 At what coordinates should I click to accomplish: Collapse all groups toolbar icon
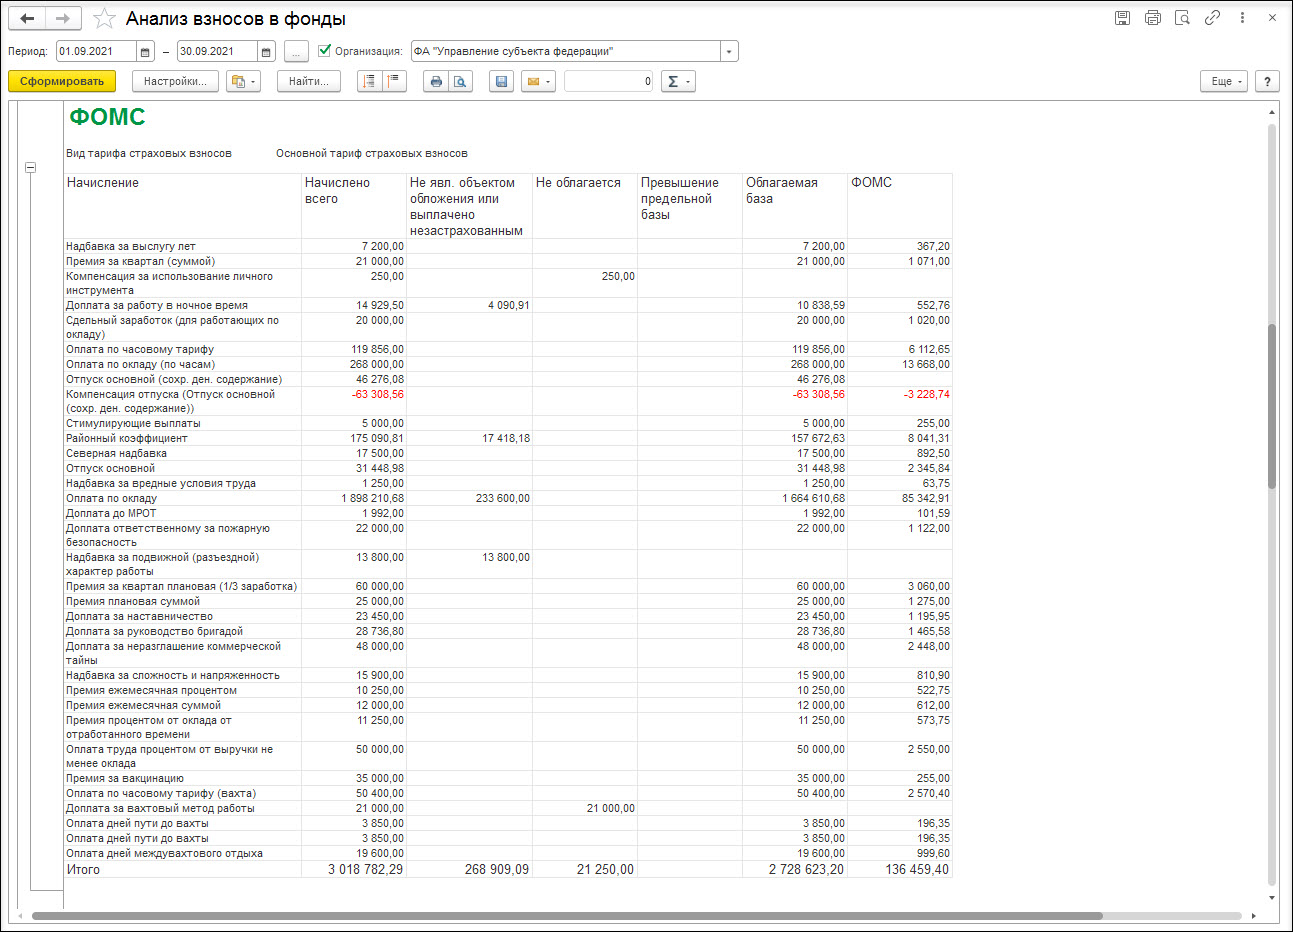(369, 81)
